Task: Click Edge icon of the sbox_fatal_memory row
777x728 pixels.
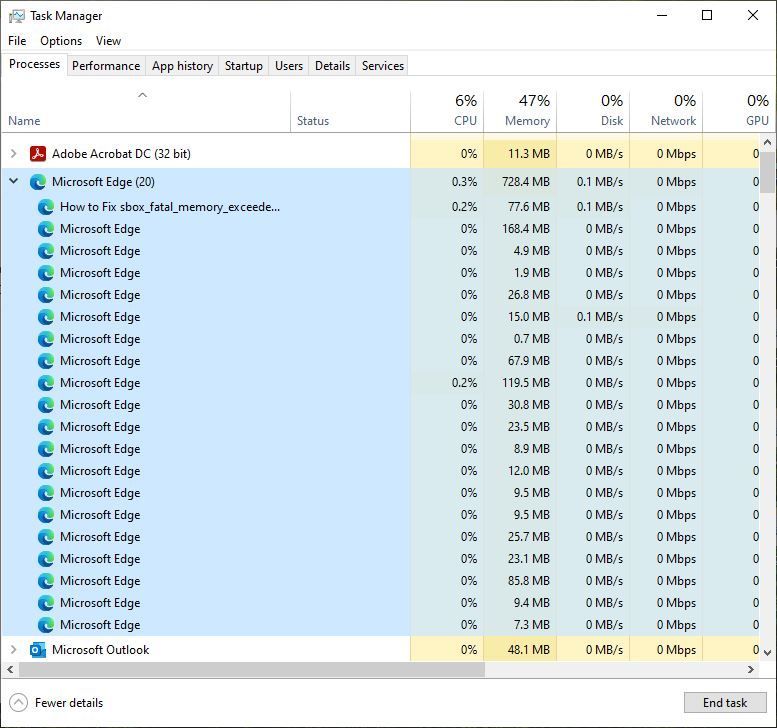Action: pos(46,207)
